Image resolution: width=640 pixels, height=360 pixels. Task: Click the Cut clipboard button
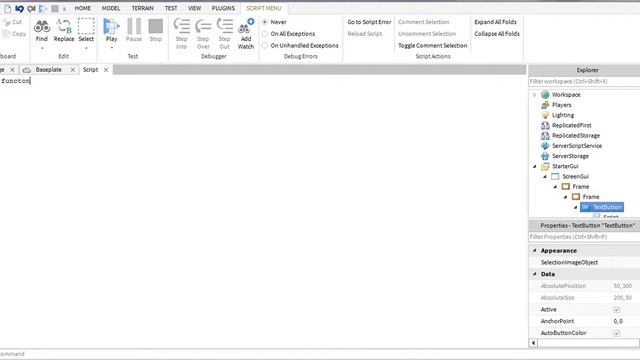[13, 22]
